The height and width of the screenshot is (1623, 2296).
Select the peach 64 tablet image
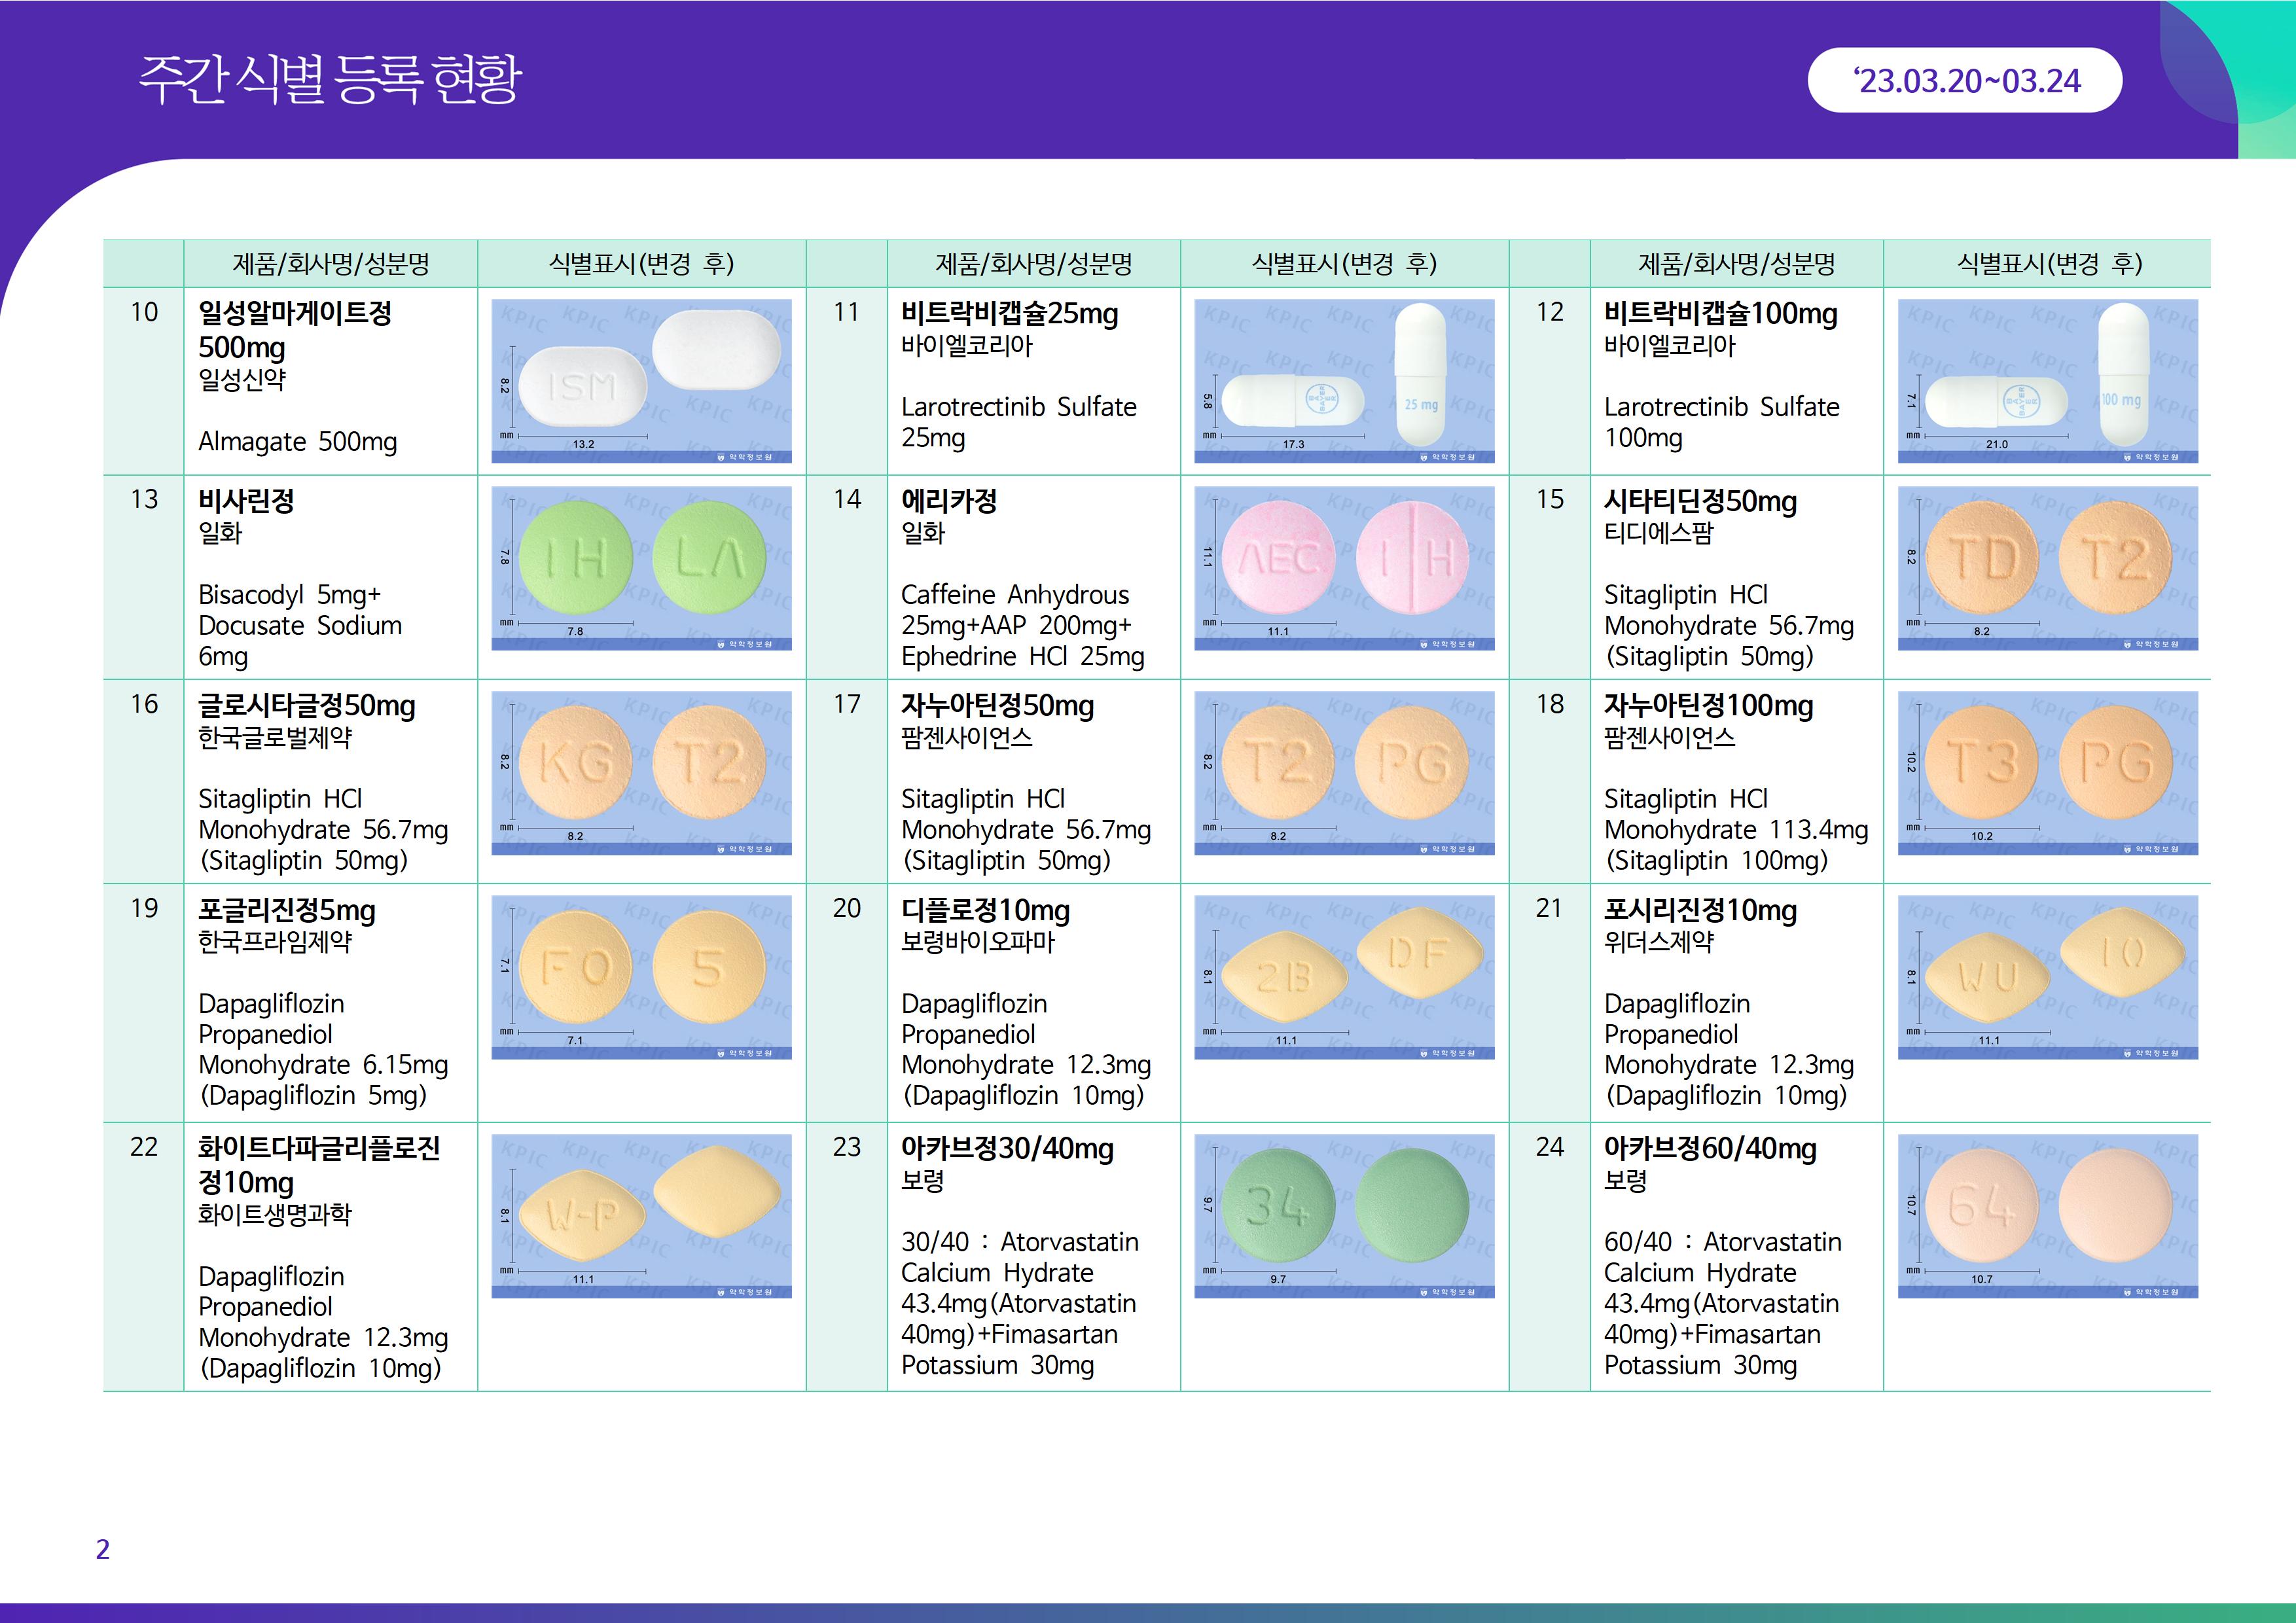pyautogui.click(x=2047, y=1216)
